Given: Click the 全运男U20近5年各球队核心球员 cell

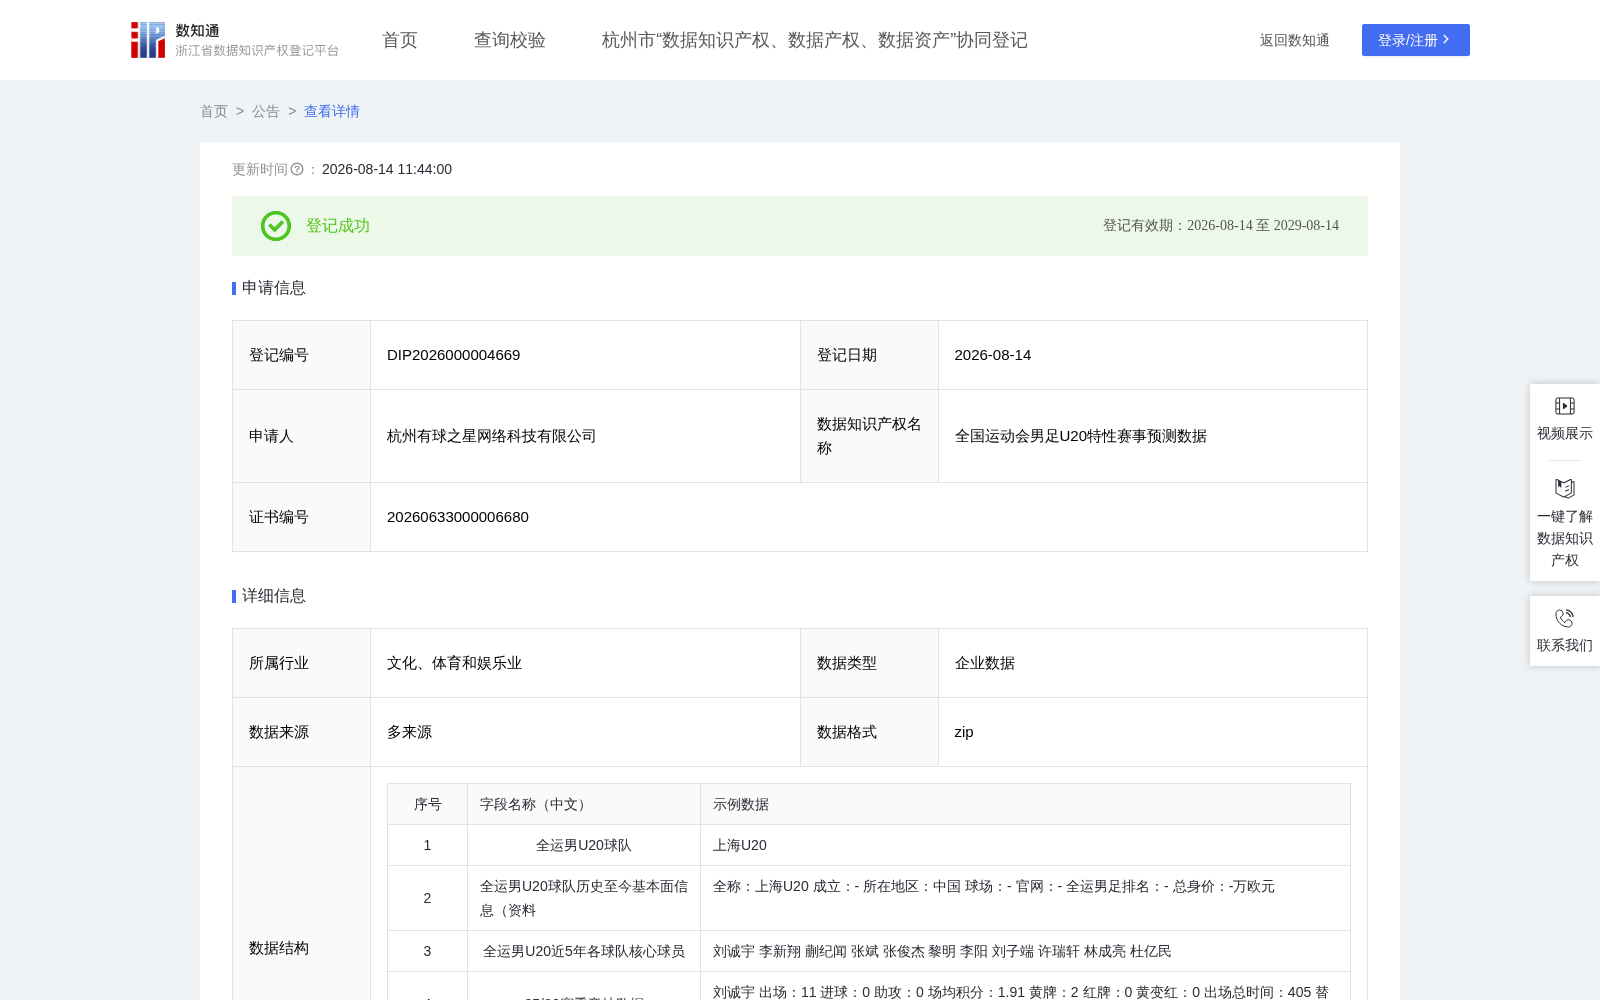Looking at the screenshot, I should point(584,951).
